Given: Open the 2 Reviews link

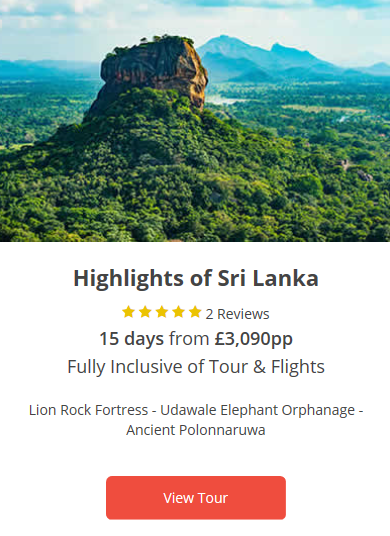Looking at the screenshot, I should pos(237,314).
